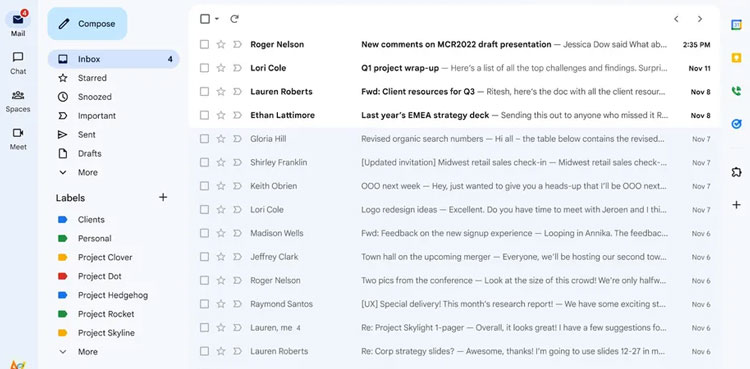Go to newer messages arrow
750x369 pixels.
pos(676,19)
